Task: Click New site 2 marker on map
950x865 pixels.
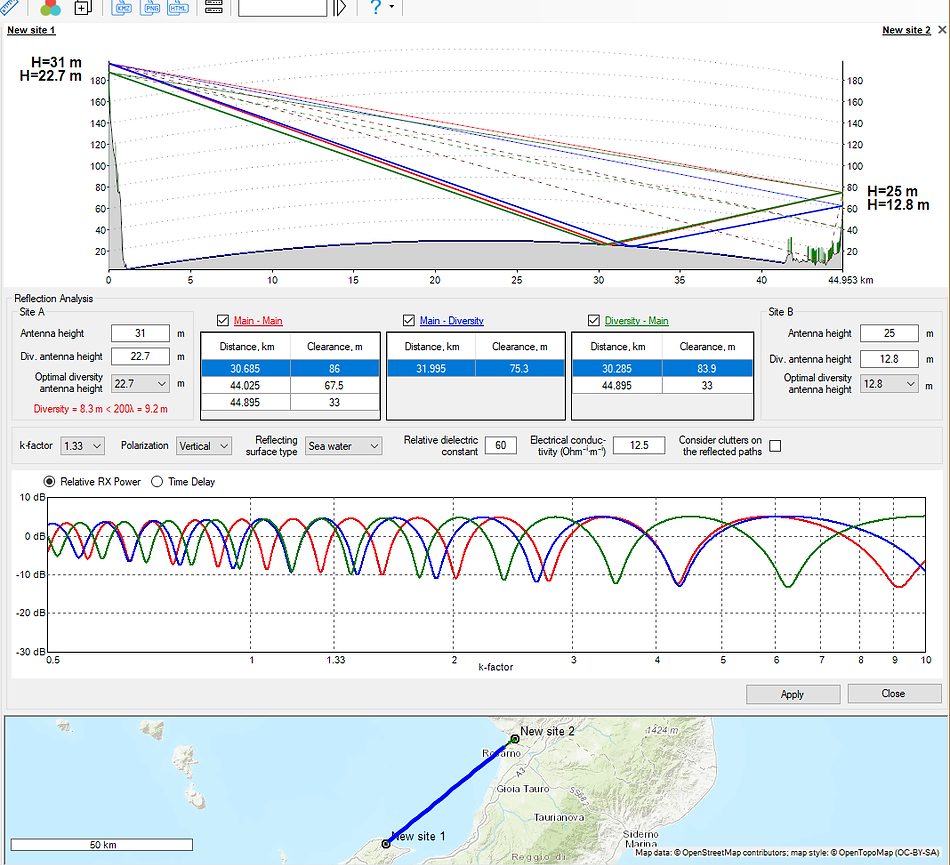Action: point(515,739)
